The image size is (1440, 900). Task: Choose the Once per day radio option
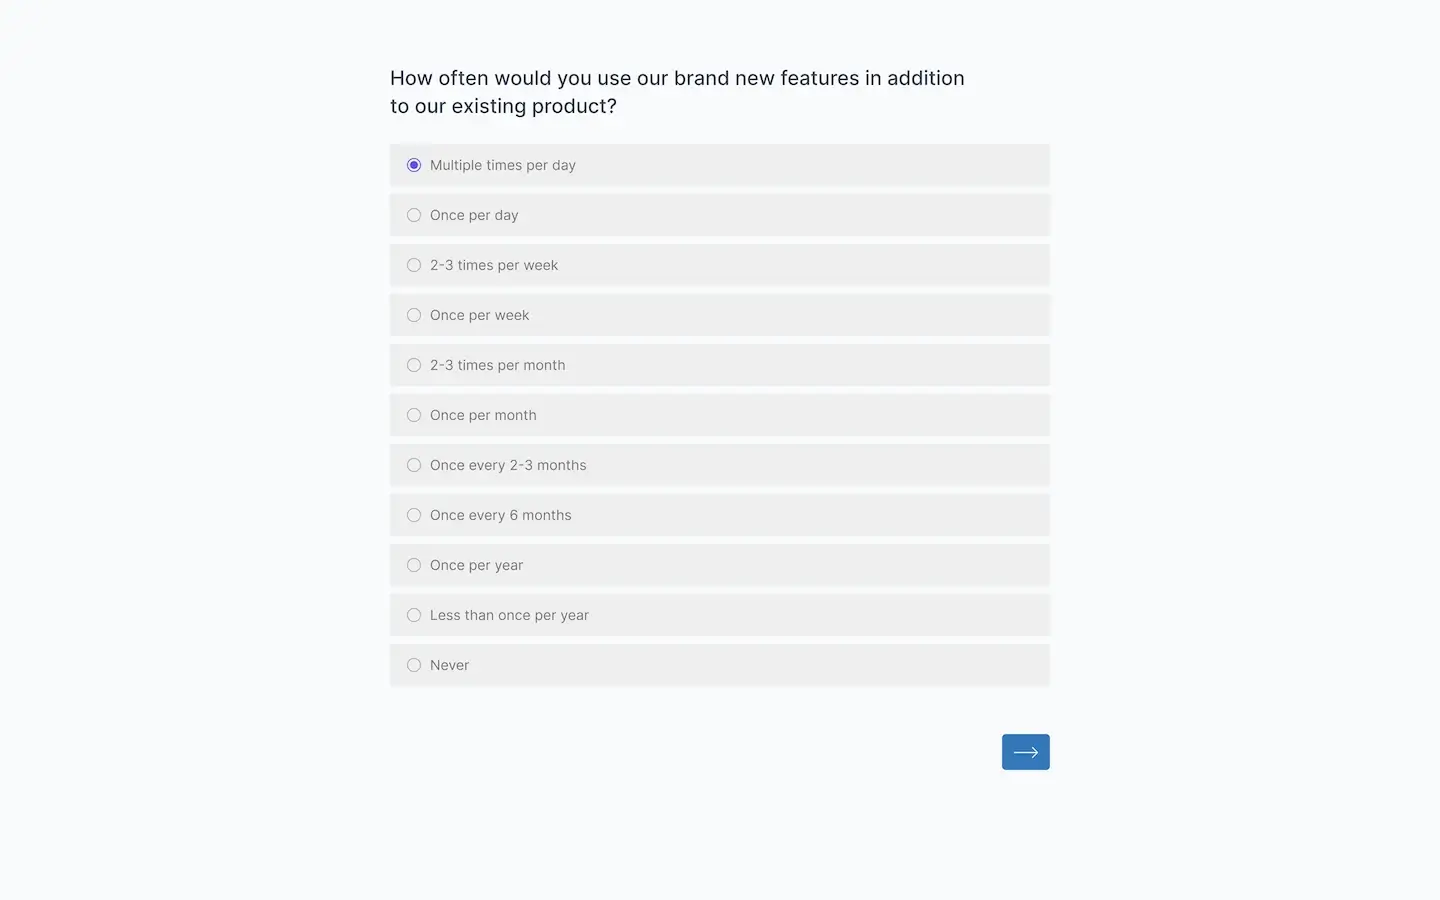pyautogui.click(x=414, y=215)
